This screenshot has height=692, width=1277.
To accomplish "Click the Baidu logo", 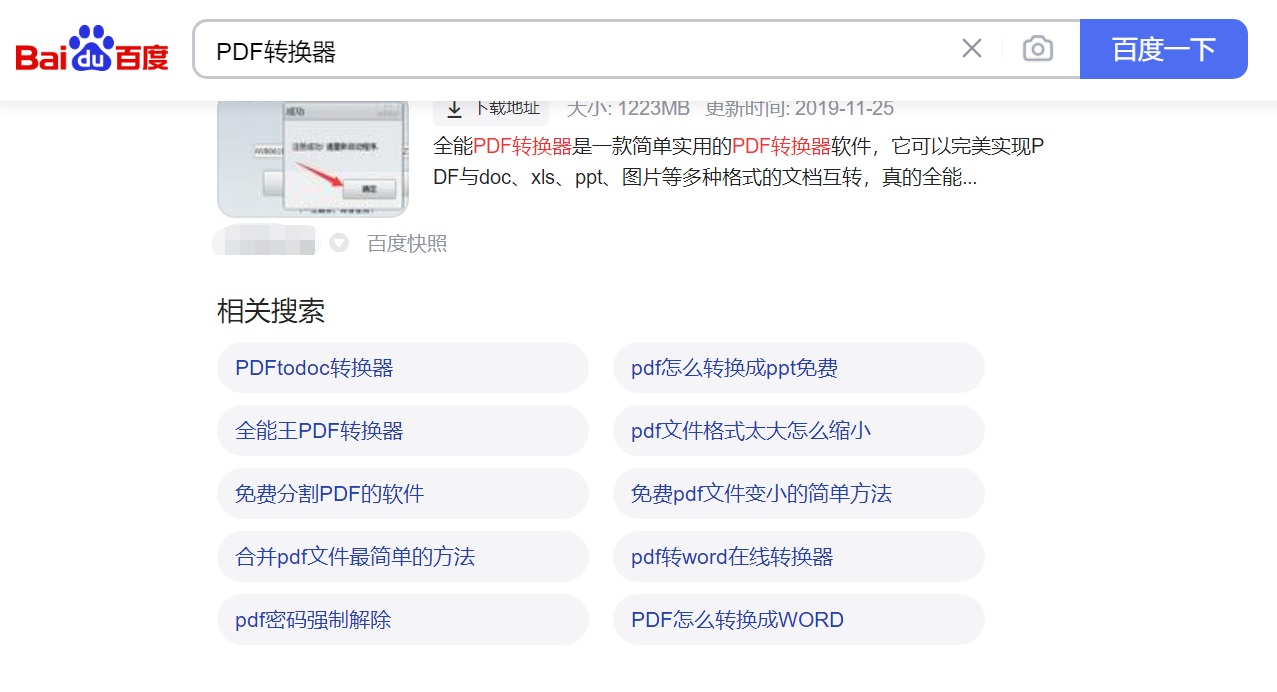I will tap(92, 49).
